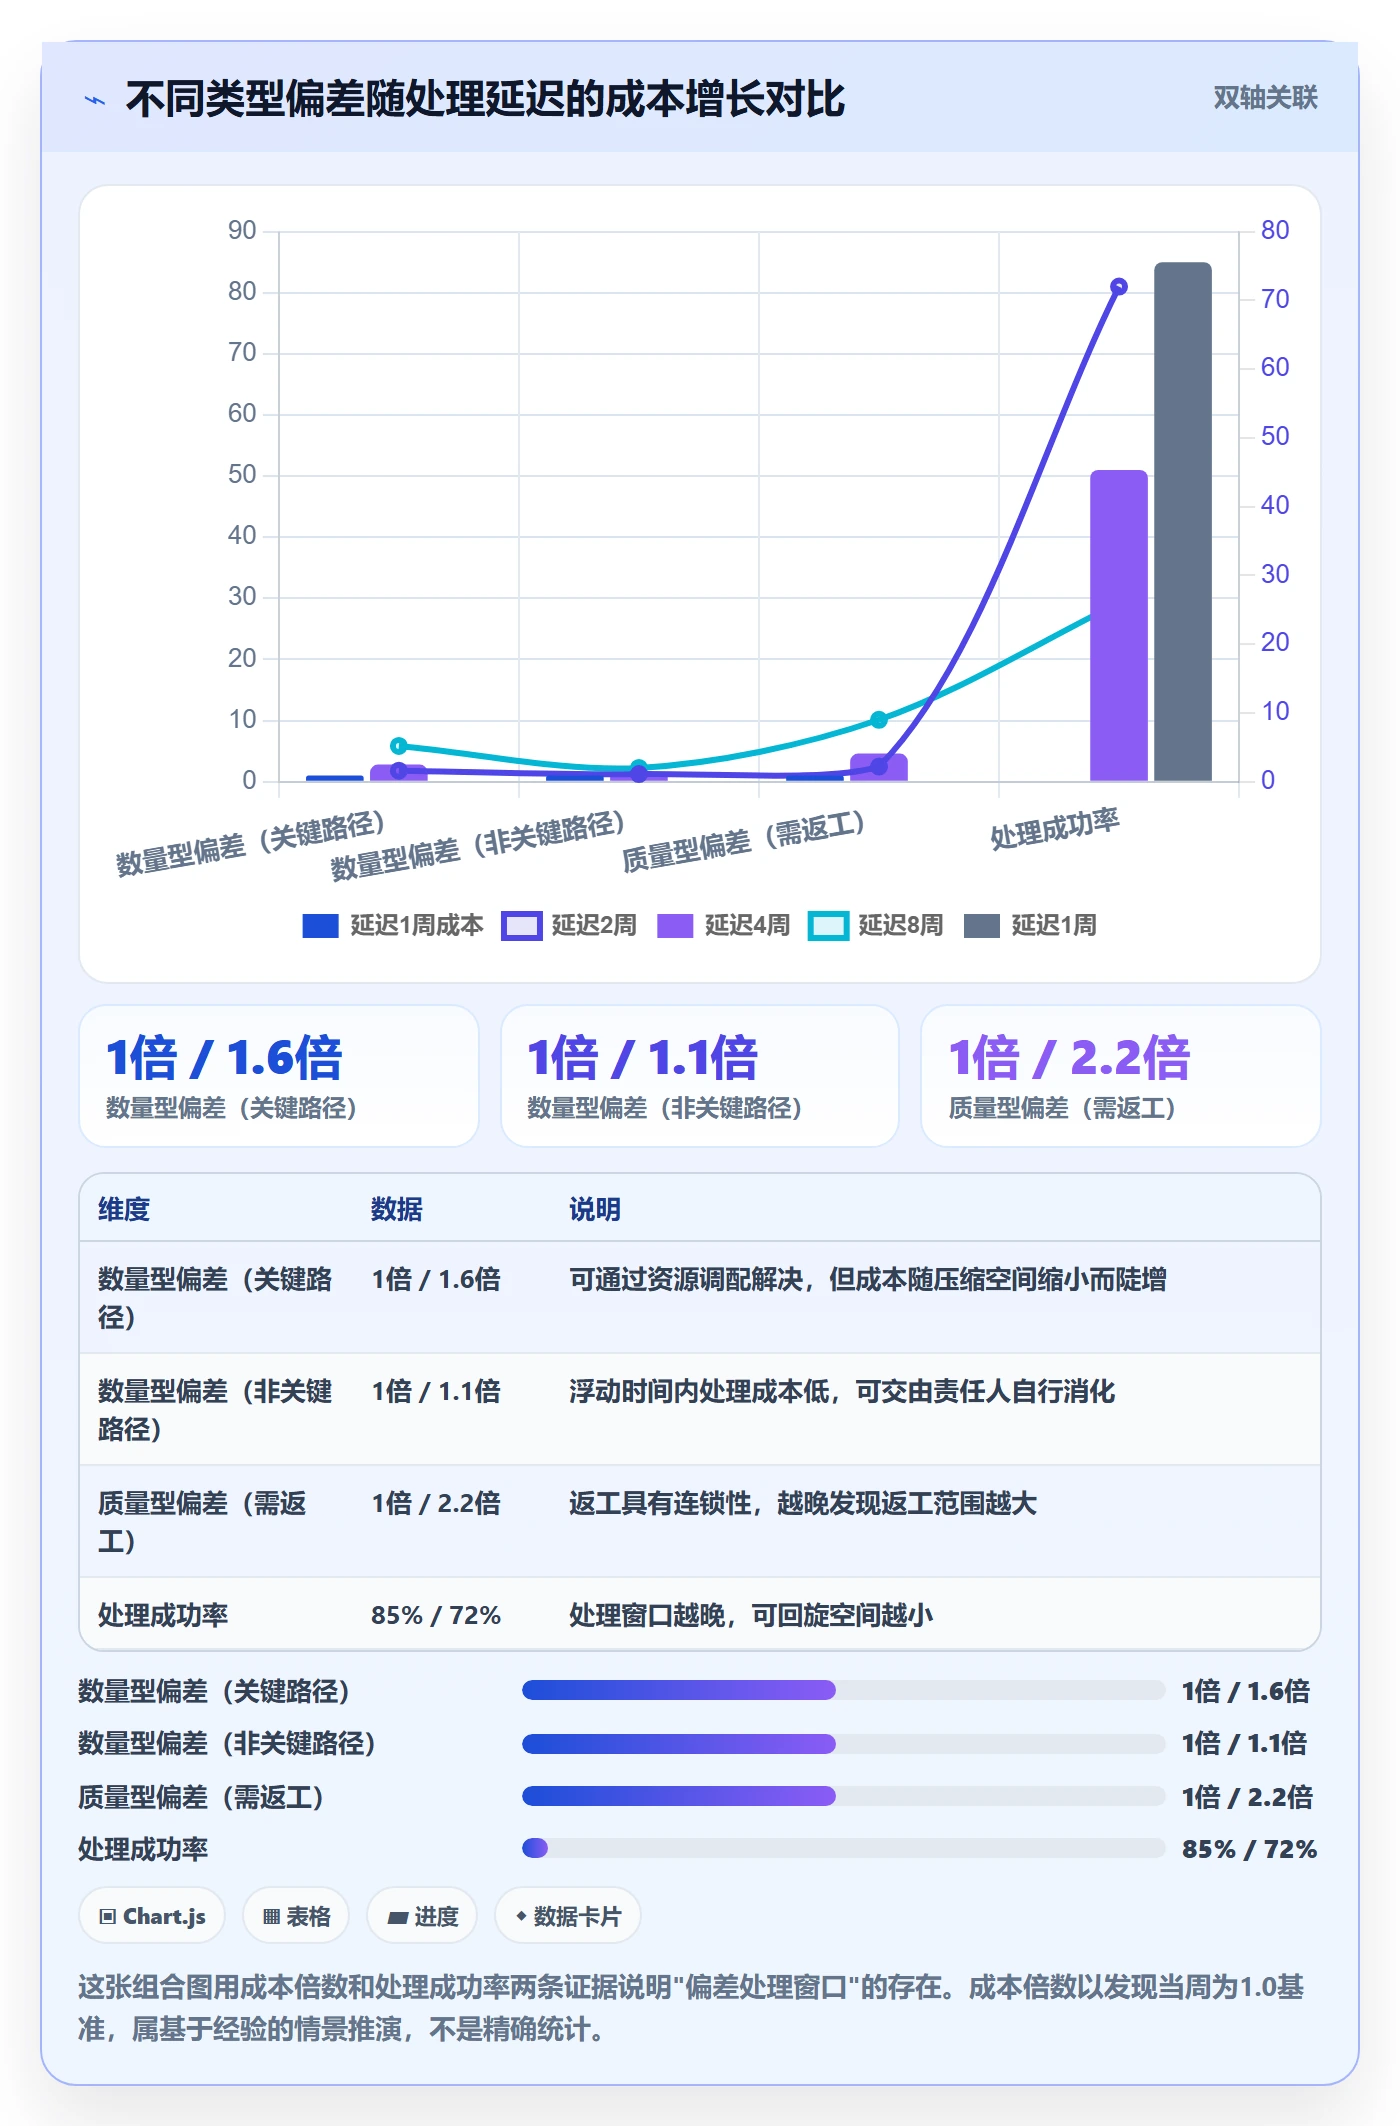Screen dimensions: 1400x2126
Task: Click the 双轴关联 label in header
Action: pos(1265,98)
